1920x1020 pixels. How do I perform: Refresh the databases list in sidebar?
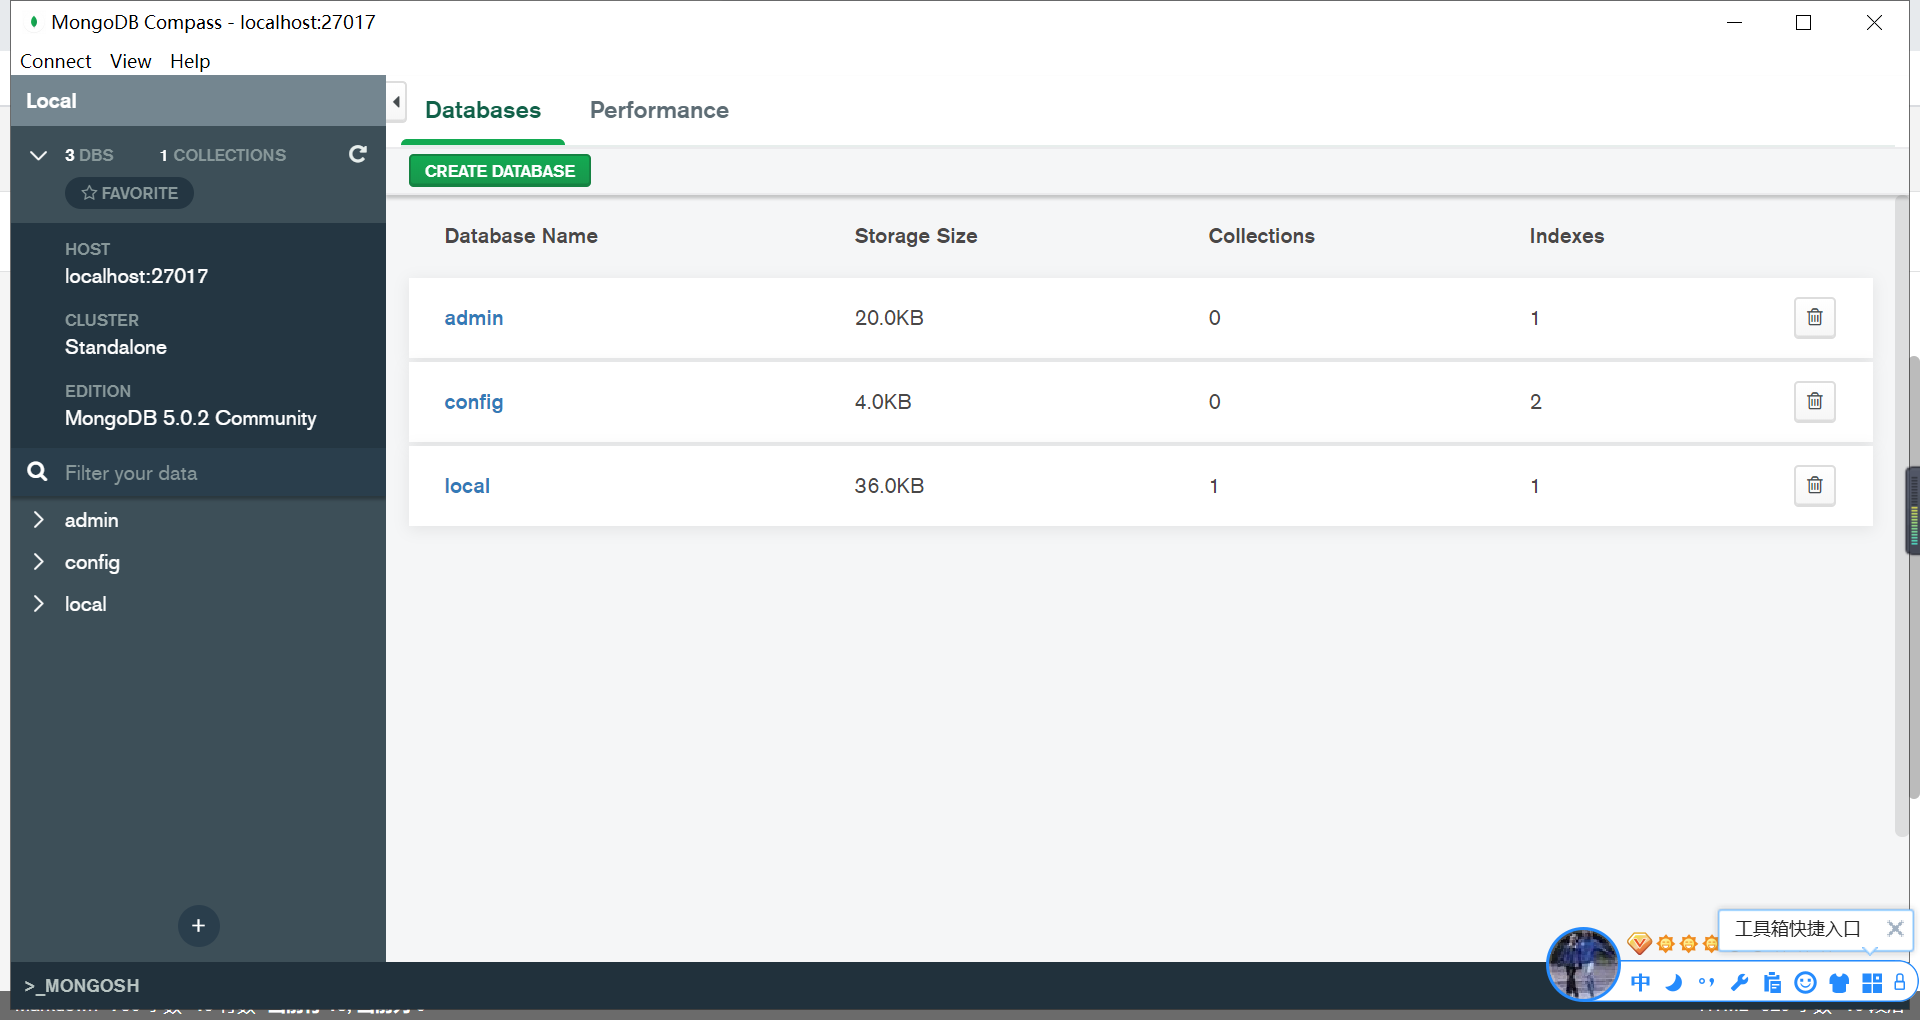coord(357,154)
